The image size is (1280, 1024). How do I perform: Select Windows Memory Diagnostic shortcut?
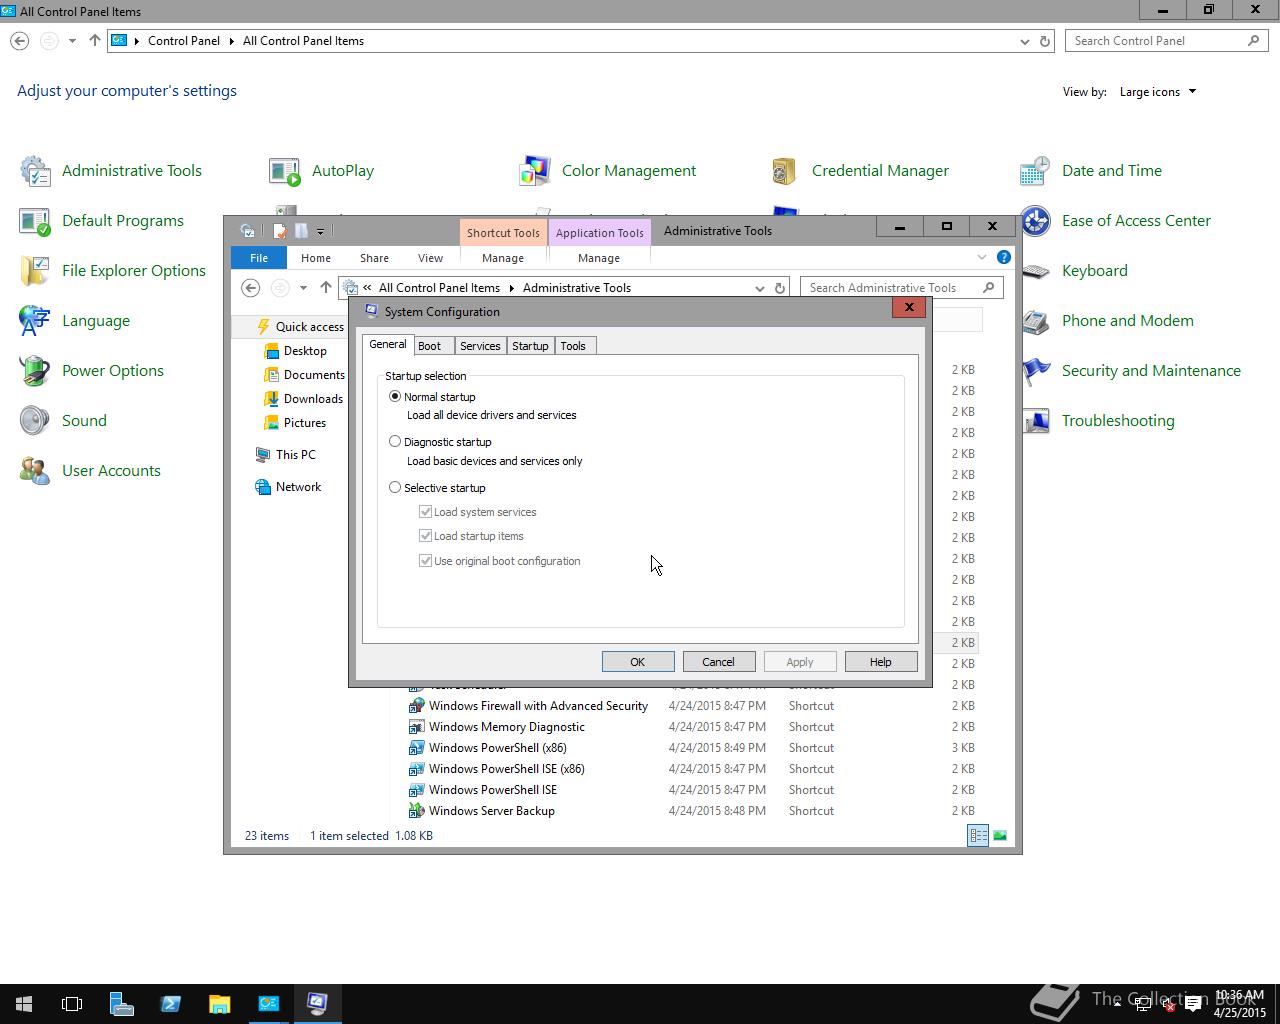pos(506,727)
